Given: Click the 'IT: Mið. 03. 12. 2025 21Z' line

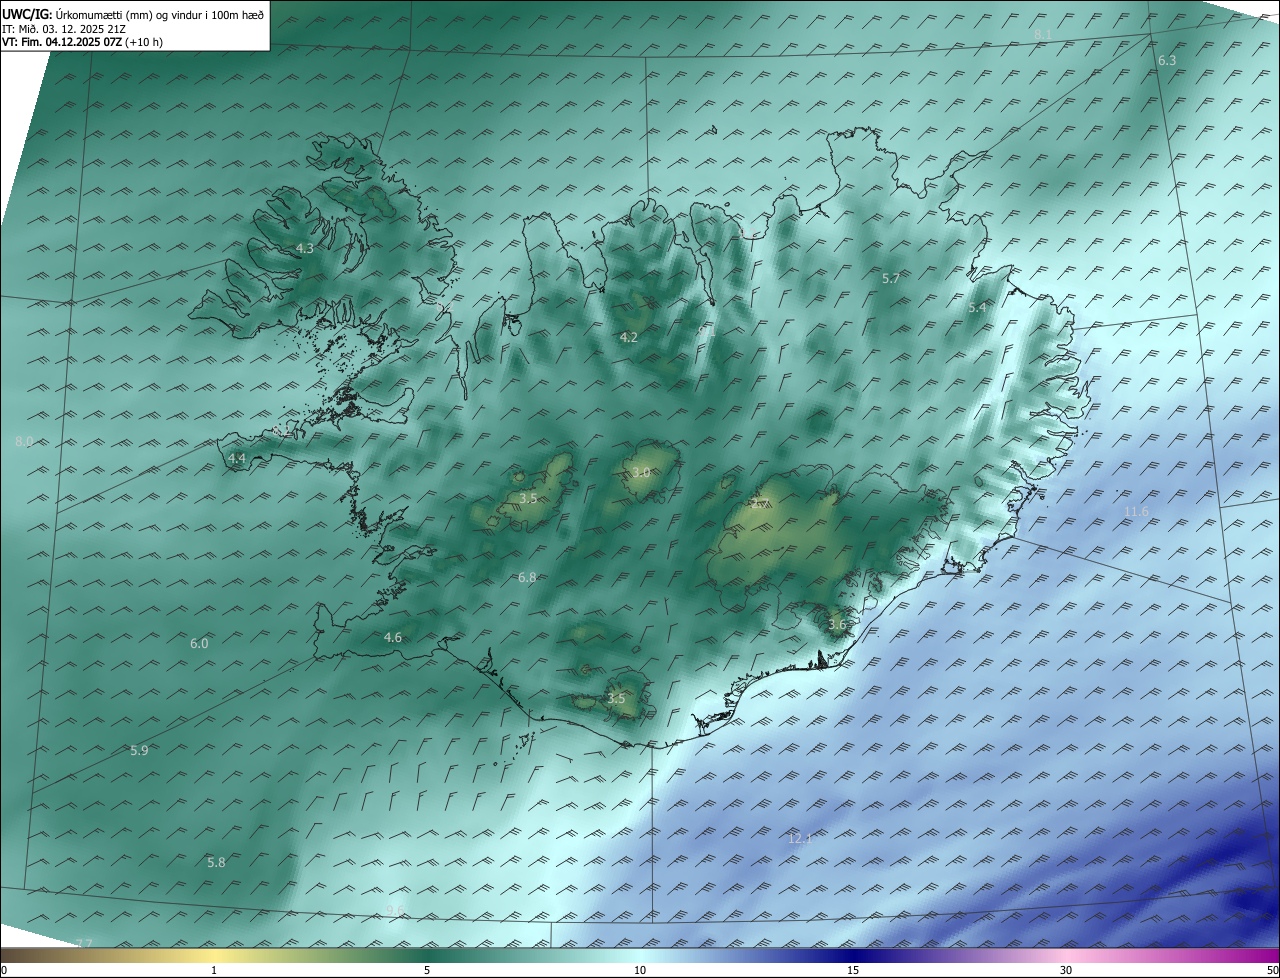Looking at the screenshot, I should coord(63,29).
